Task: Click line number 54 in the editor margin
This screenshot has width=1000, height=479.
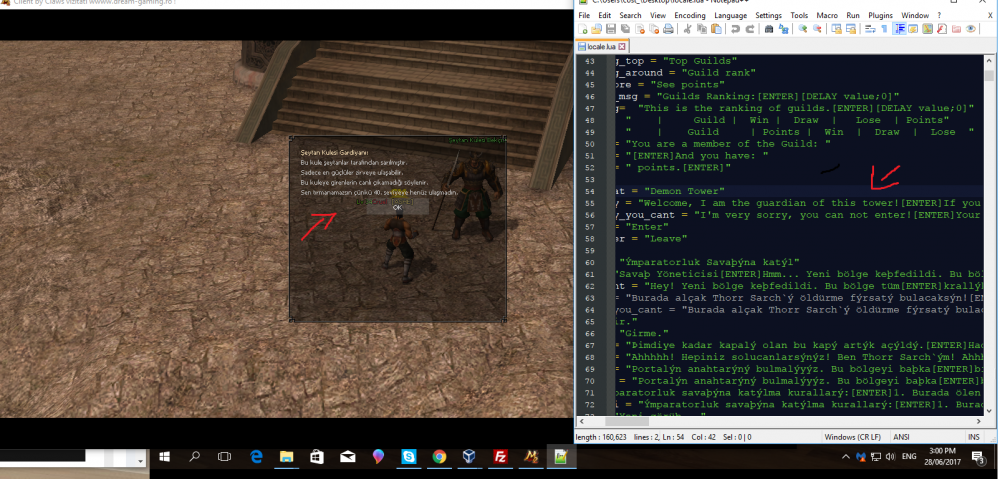Action: point(589,191)
